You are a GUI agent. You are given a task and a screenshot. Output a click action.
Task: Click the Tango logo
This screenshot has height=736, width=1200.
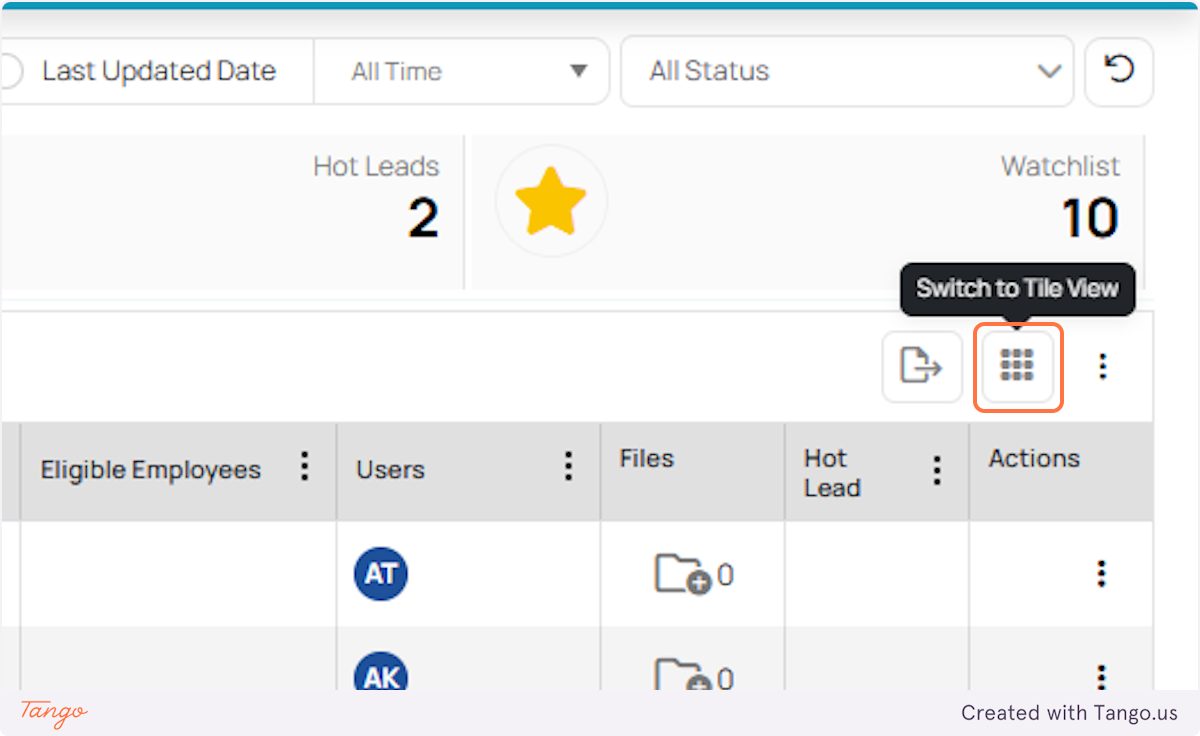pyautogui.click(x=52, y=713)
